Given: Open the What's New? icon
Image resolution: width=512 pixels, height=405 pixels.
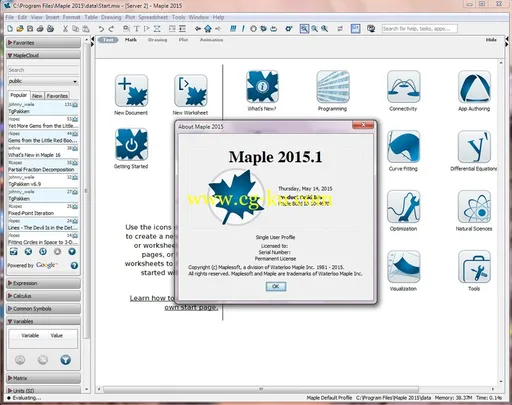Looking at the screenshot, I should tap(262, 87).
